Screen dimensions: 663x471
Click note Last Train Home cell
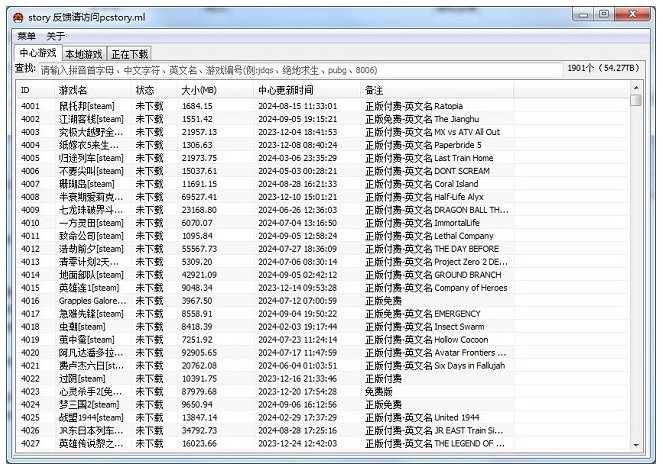coord(429,158)
